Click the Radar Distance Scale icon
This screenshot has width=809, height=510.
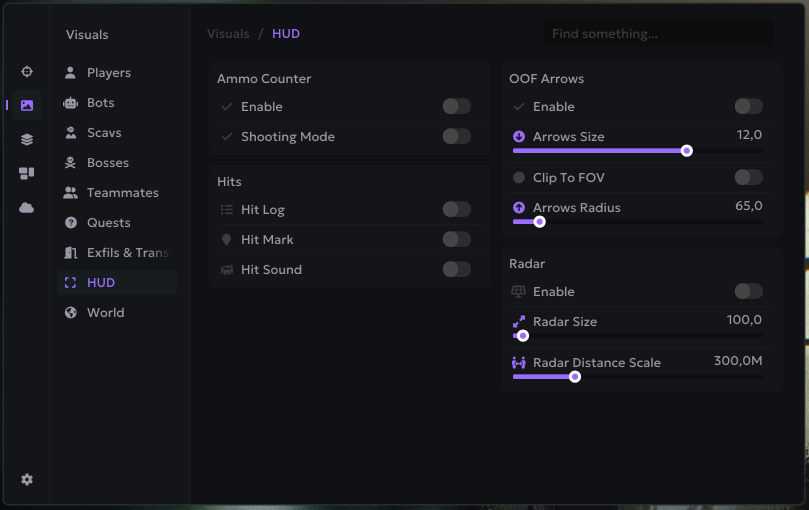(x=519, y=363)
